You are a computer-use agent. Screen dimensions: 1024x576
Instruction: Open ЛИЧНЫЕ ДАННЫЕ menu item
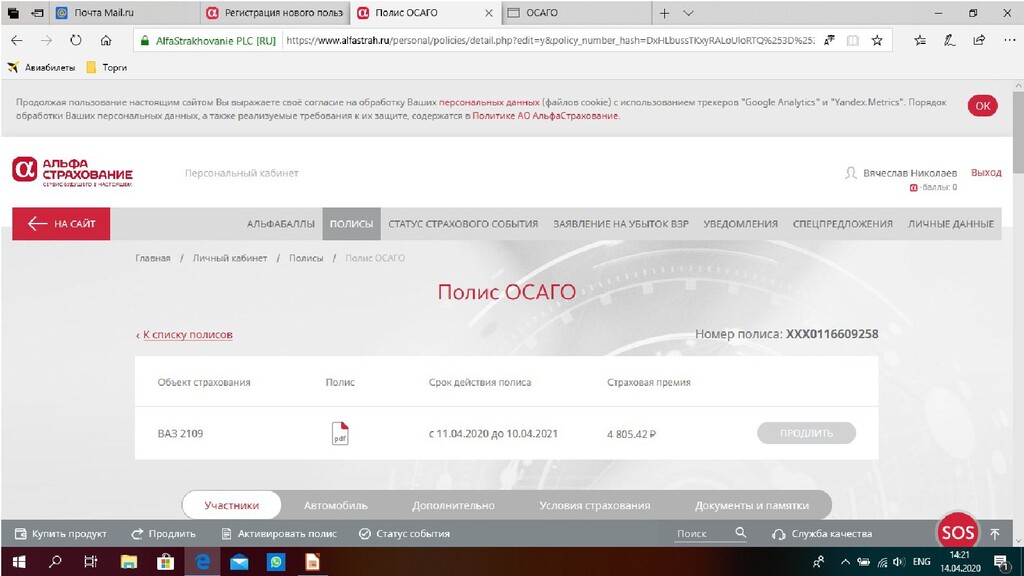(x=951, y=224)
